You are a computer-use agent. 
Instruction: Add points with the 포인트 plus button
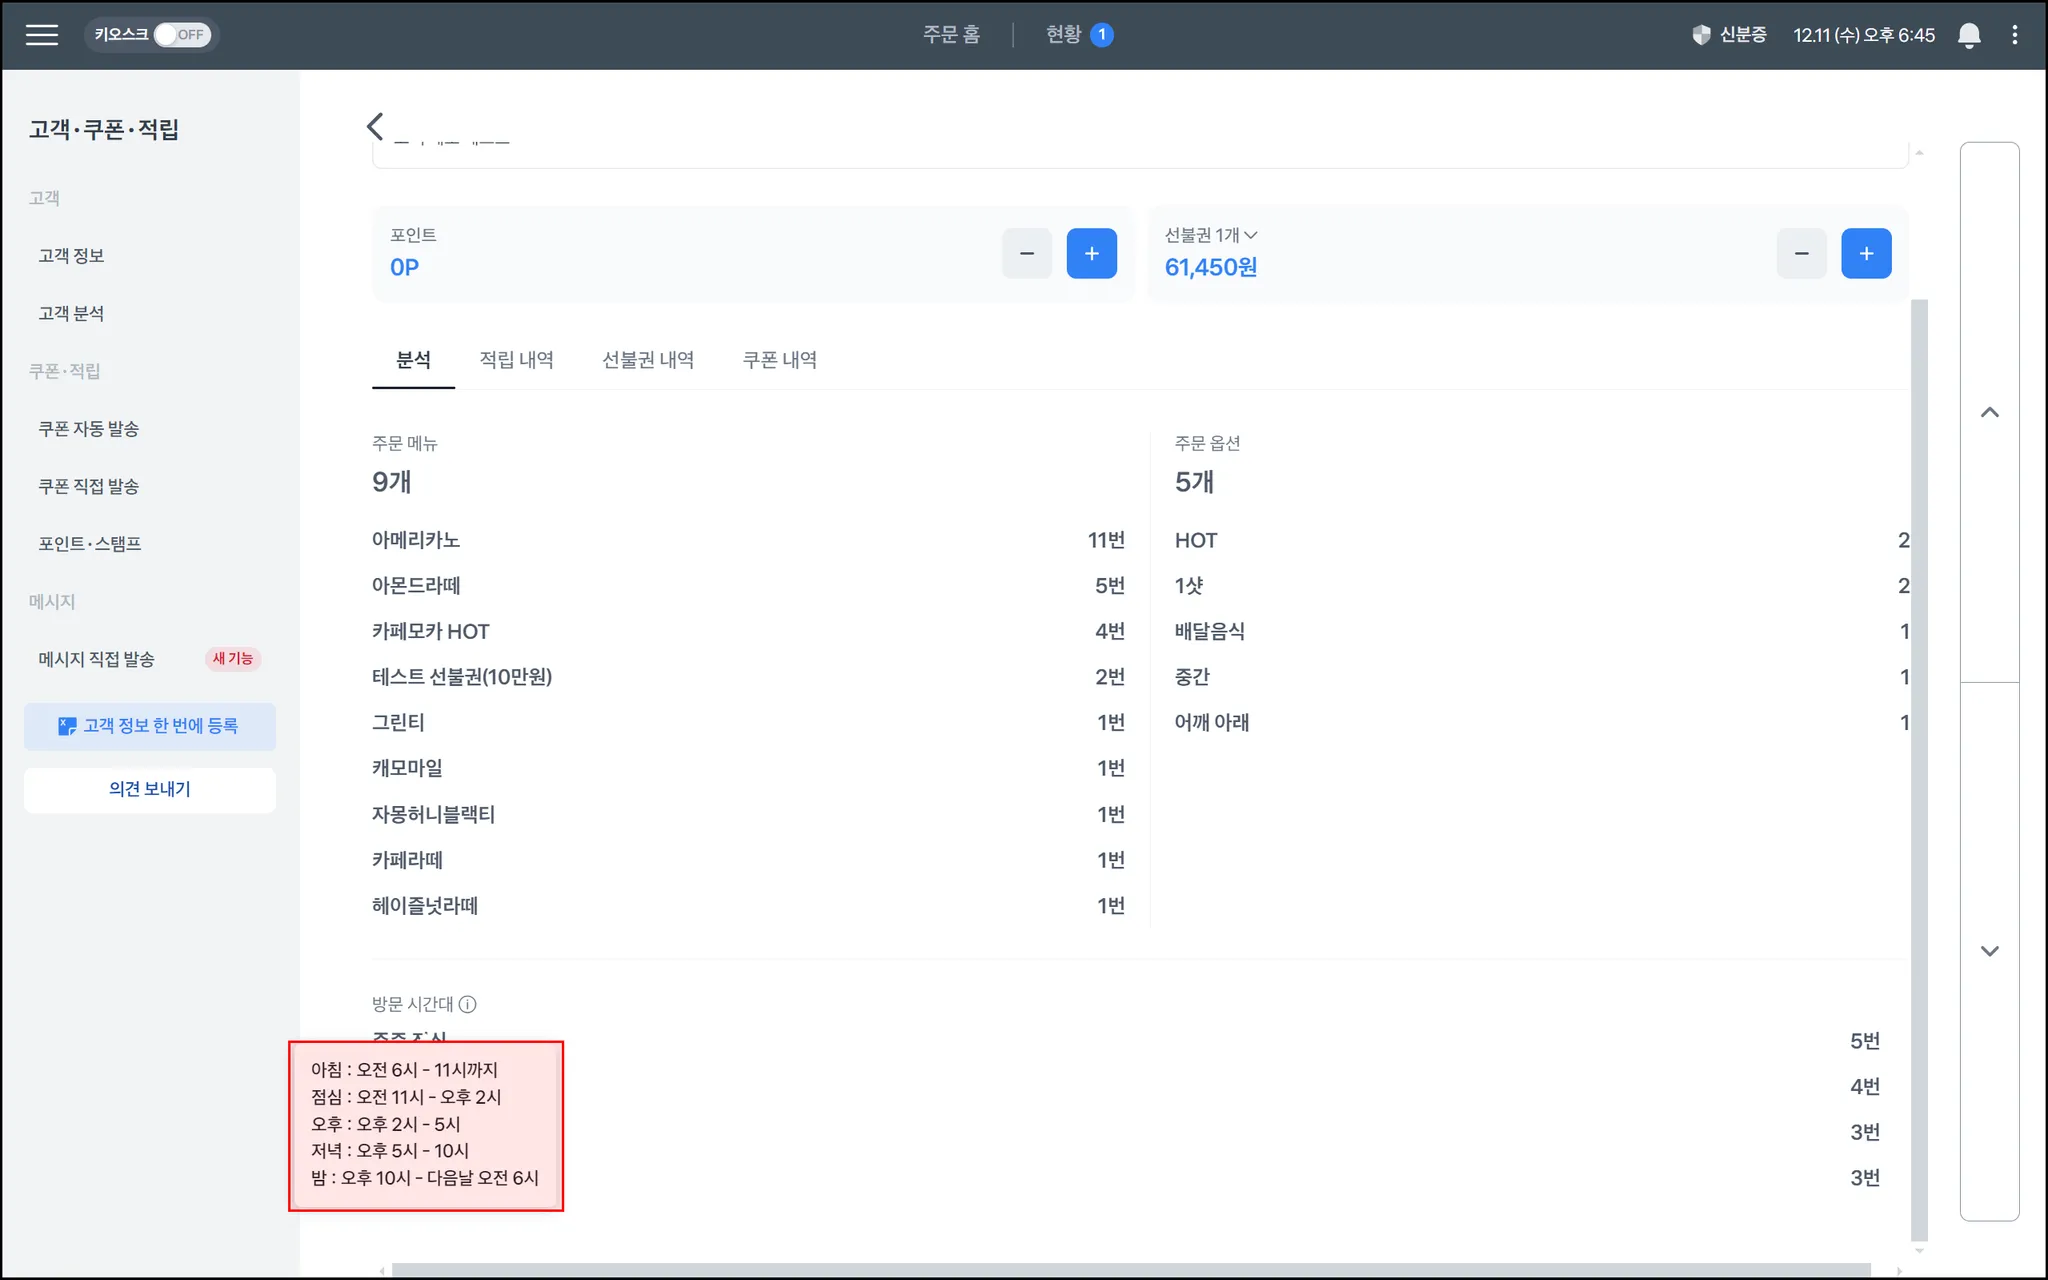click(x=1091, y=253)
